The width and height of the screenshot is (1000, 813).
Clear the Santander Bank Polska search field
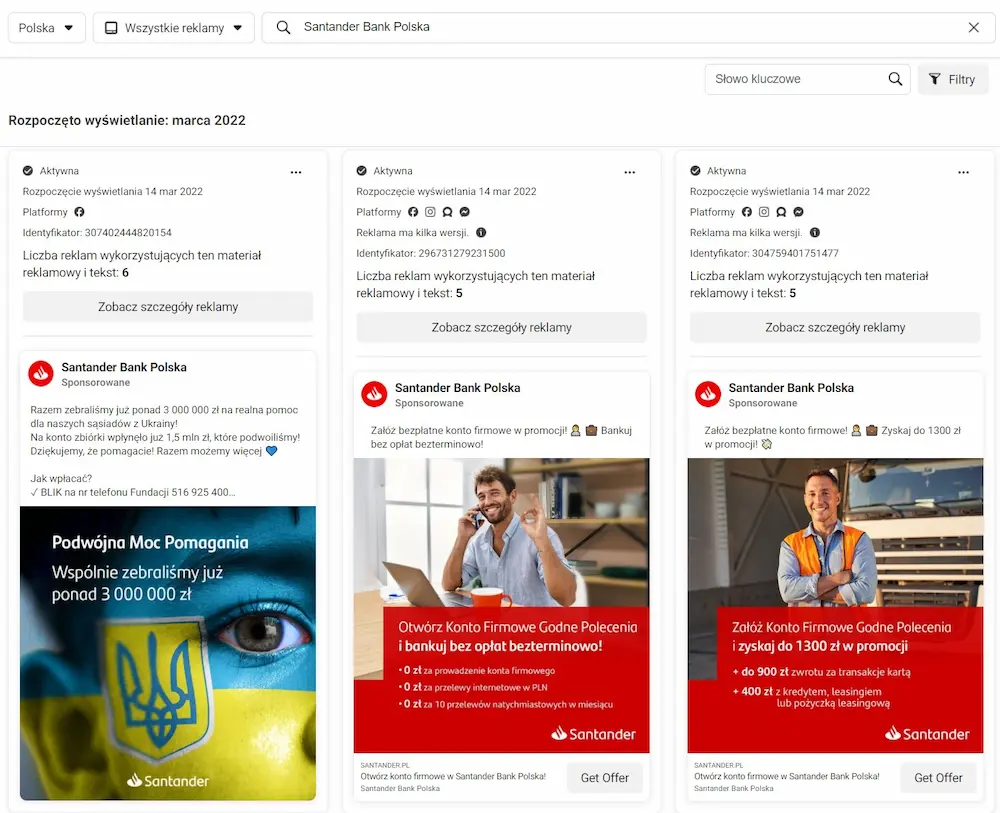(x=973, y=28)
